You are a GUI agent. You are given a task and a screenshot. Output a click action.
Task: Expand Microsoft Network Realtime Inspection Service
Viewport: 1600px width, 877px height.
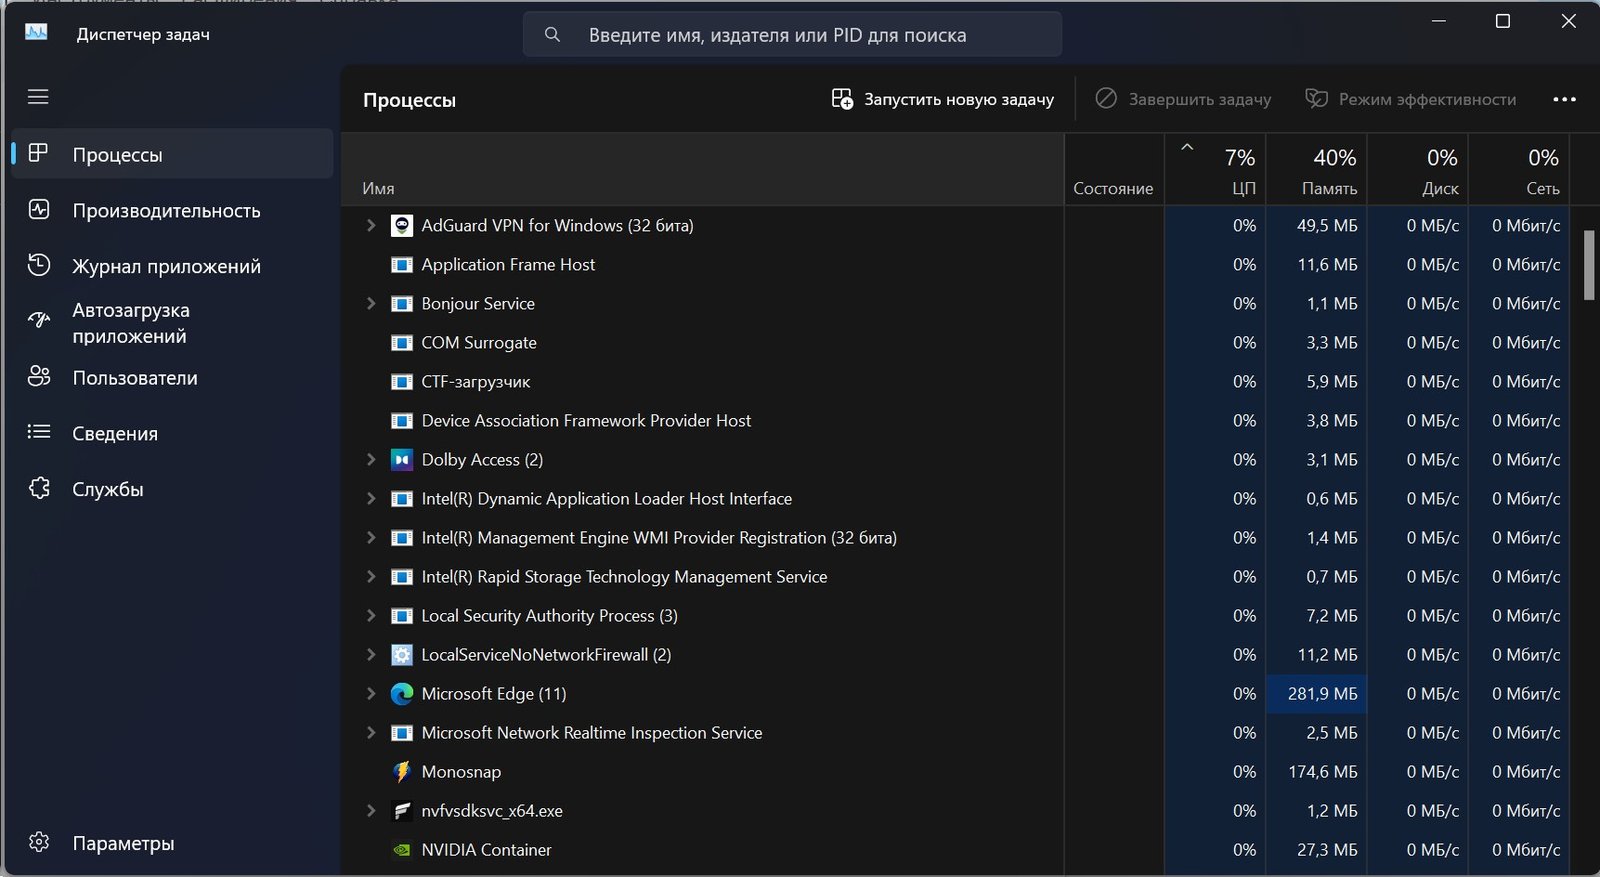(x=371, y=732)
